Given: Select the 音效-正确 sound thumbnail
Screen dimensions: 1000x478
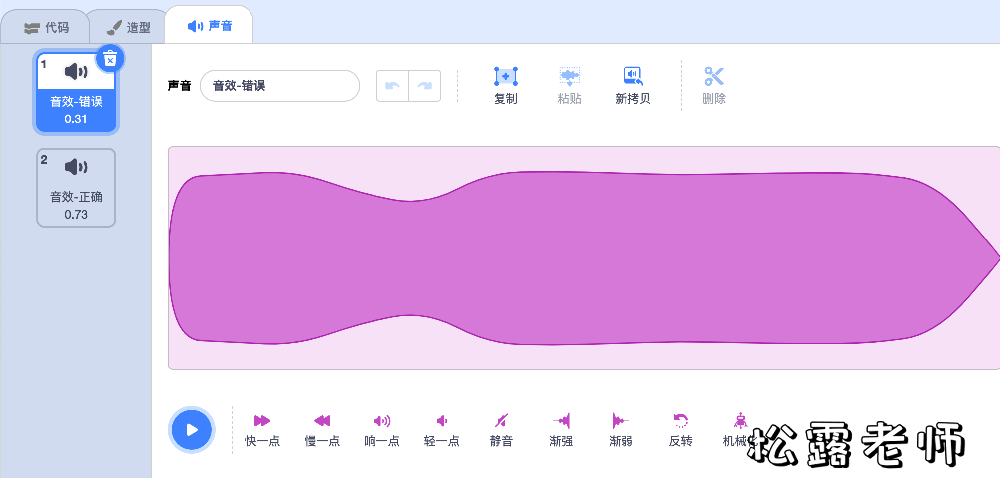Looking at the screenshot, I should coord(76,187).
